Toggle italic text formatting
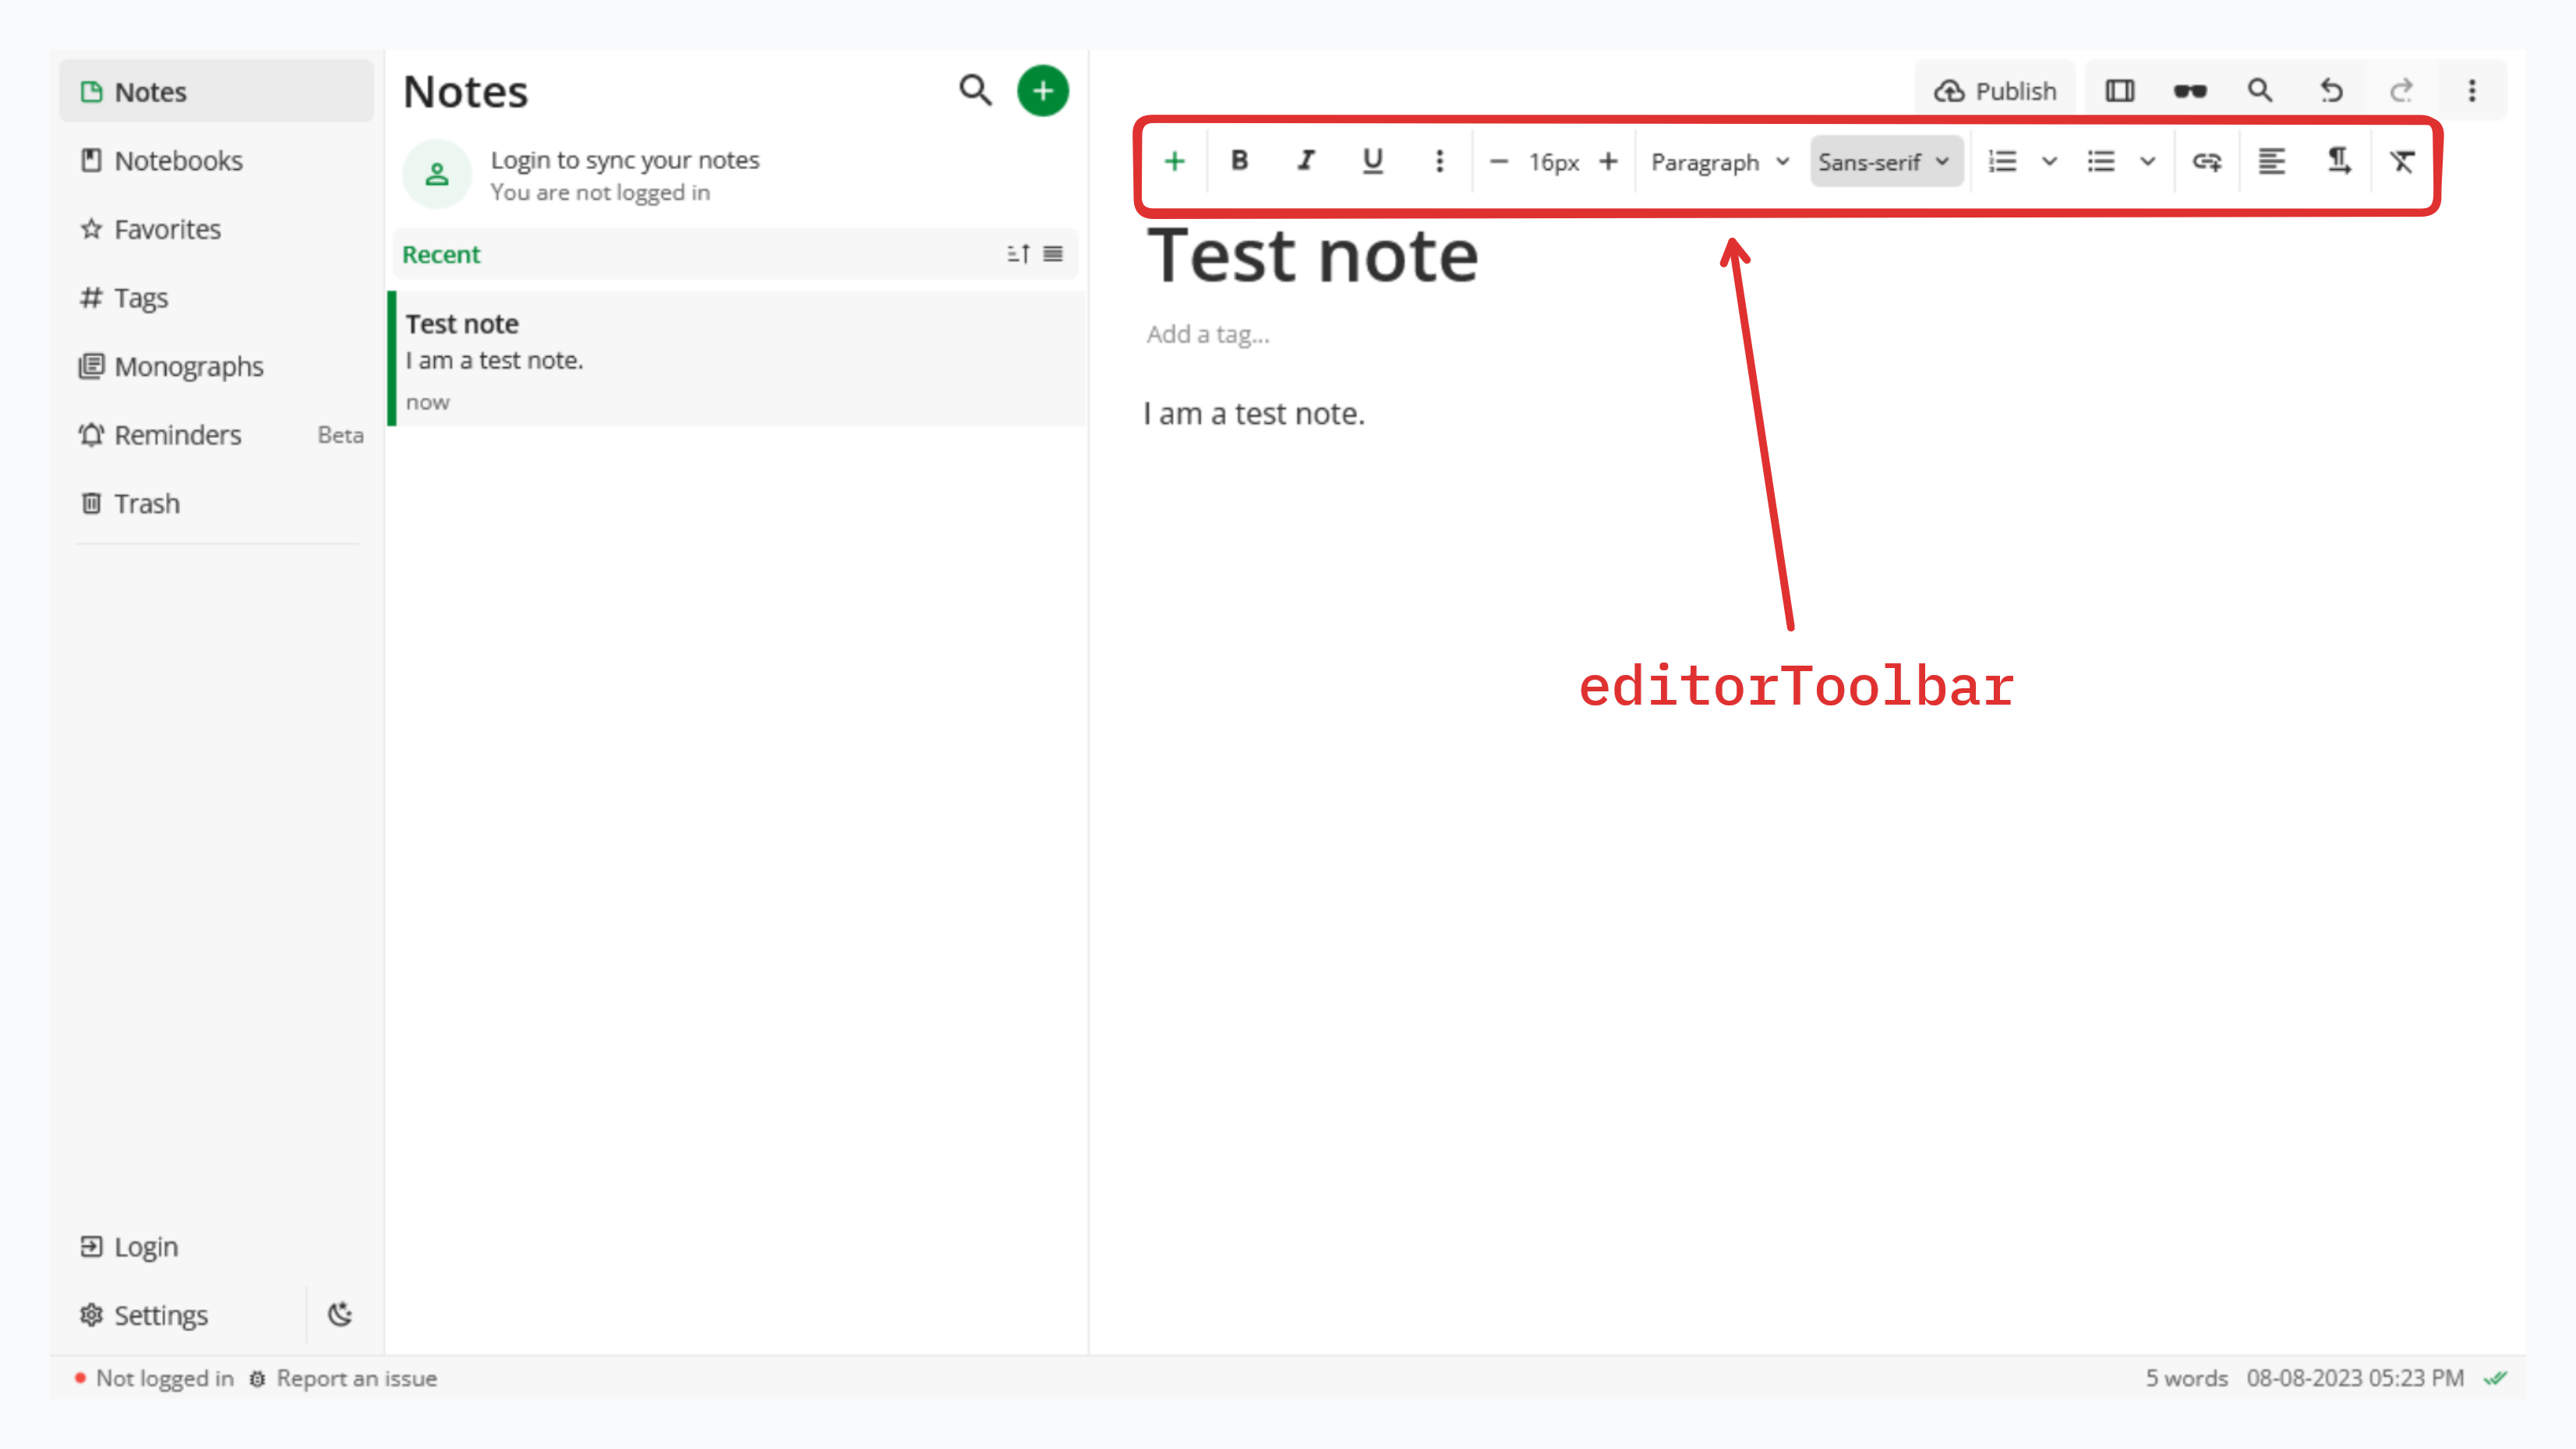The image size is (2576, 1449). 1306,161
